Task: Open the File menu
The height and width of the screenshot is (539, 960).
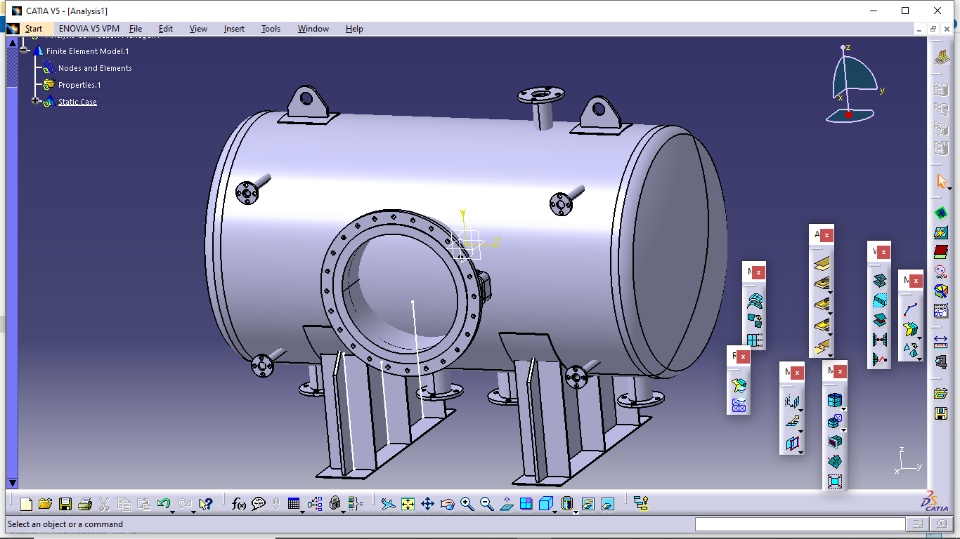Action: click(135, 29)
